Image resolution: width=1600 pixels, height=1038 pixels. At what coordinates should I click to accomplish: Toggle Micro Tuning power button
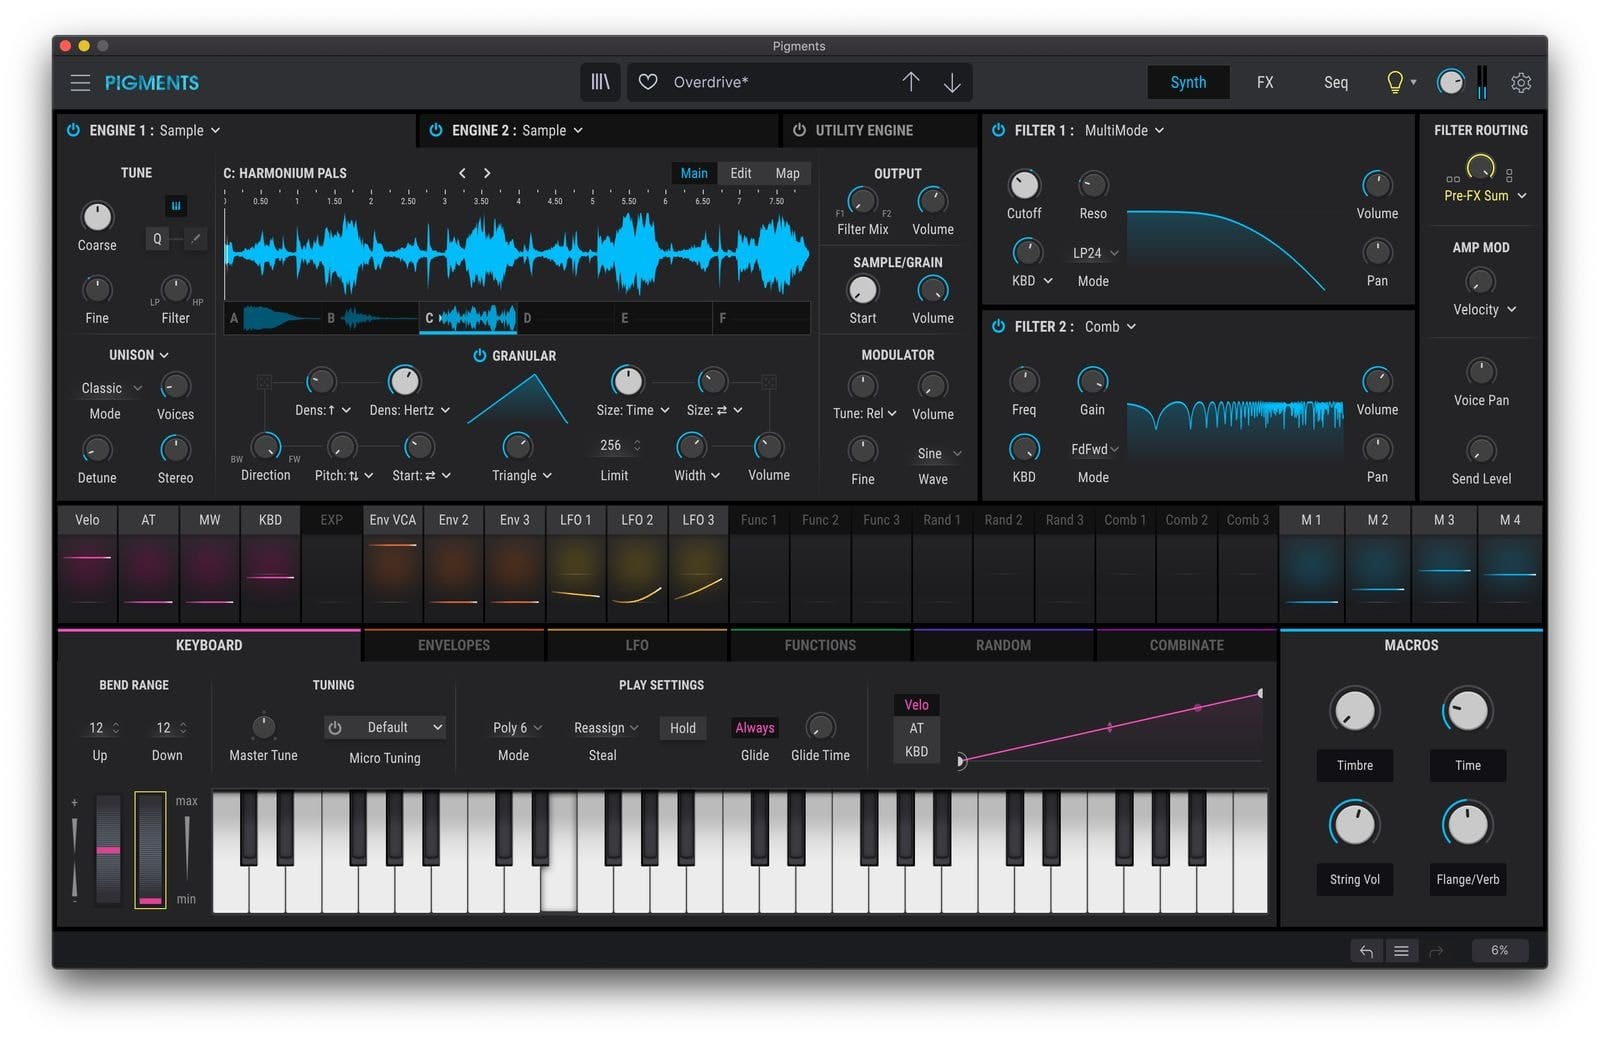335,728
